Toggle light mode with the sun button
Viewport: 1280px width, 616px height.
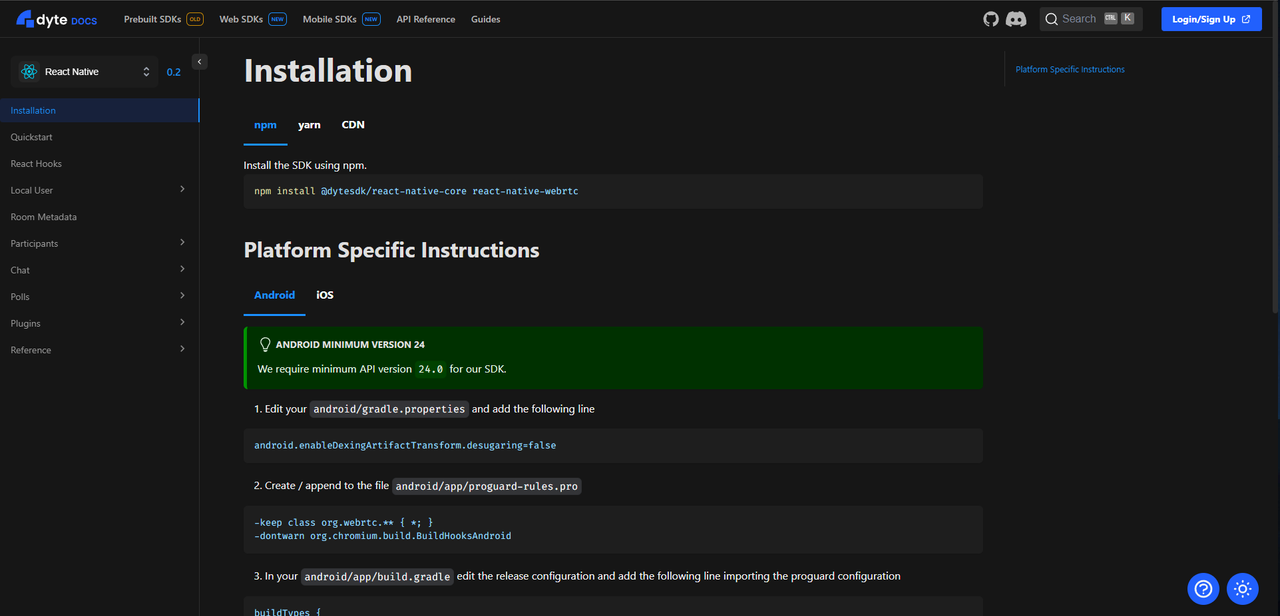coord(1242,589)
